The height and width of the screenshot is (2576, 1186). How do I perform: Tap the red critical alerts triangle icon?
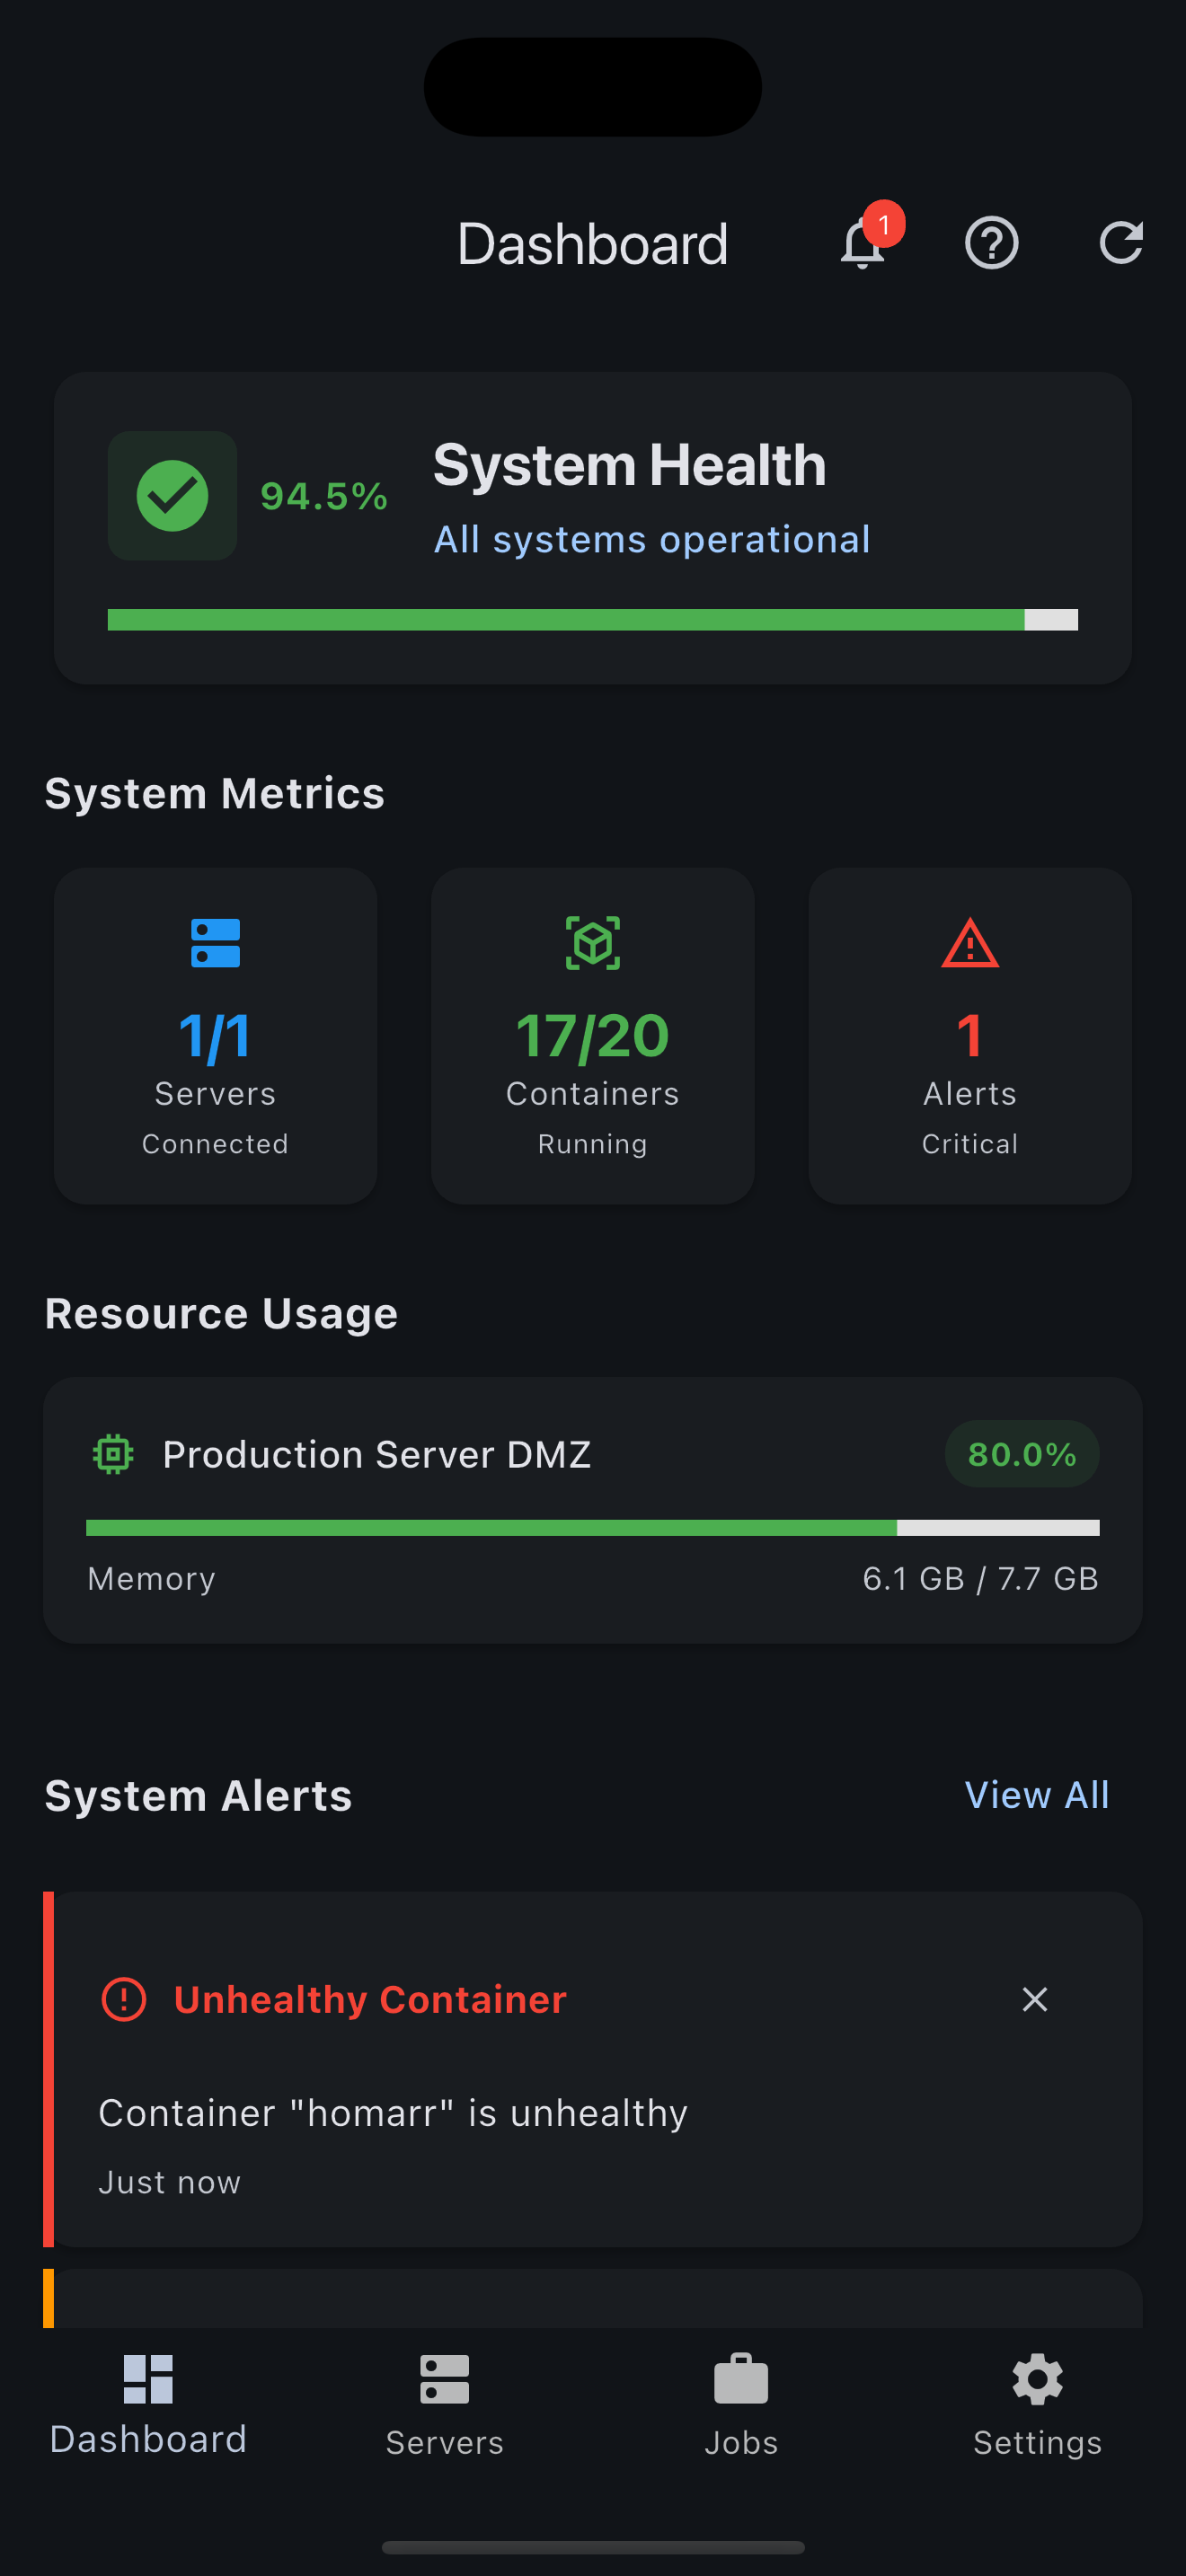(x=969, y=943)
